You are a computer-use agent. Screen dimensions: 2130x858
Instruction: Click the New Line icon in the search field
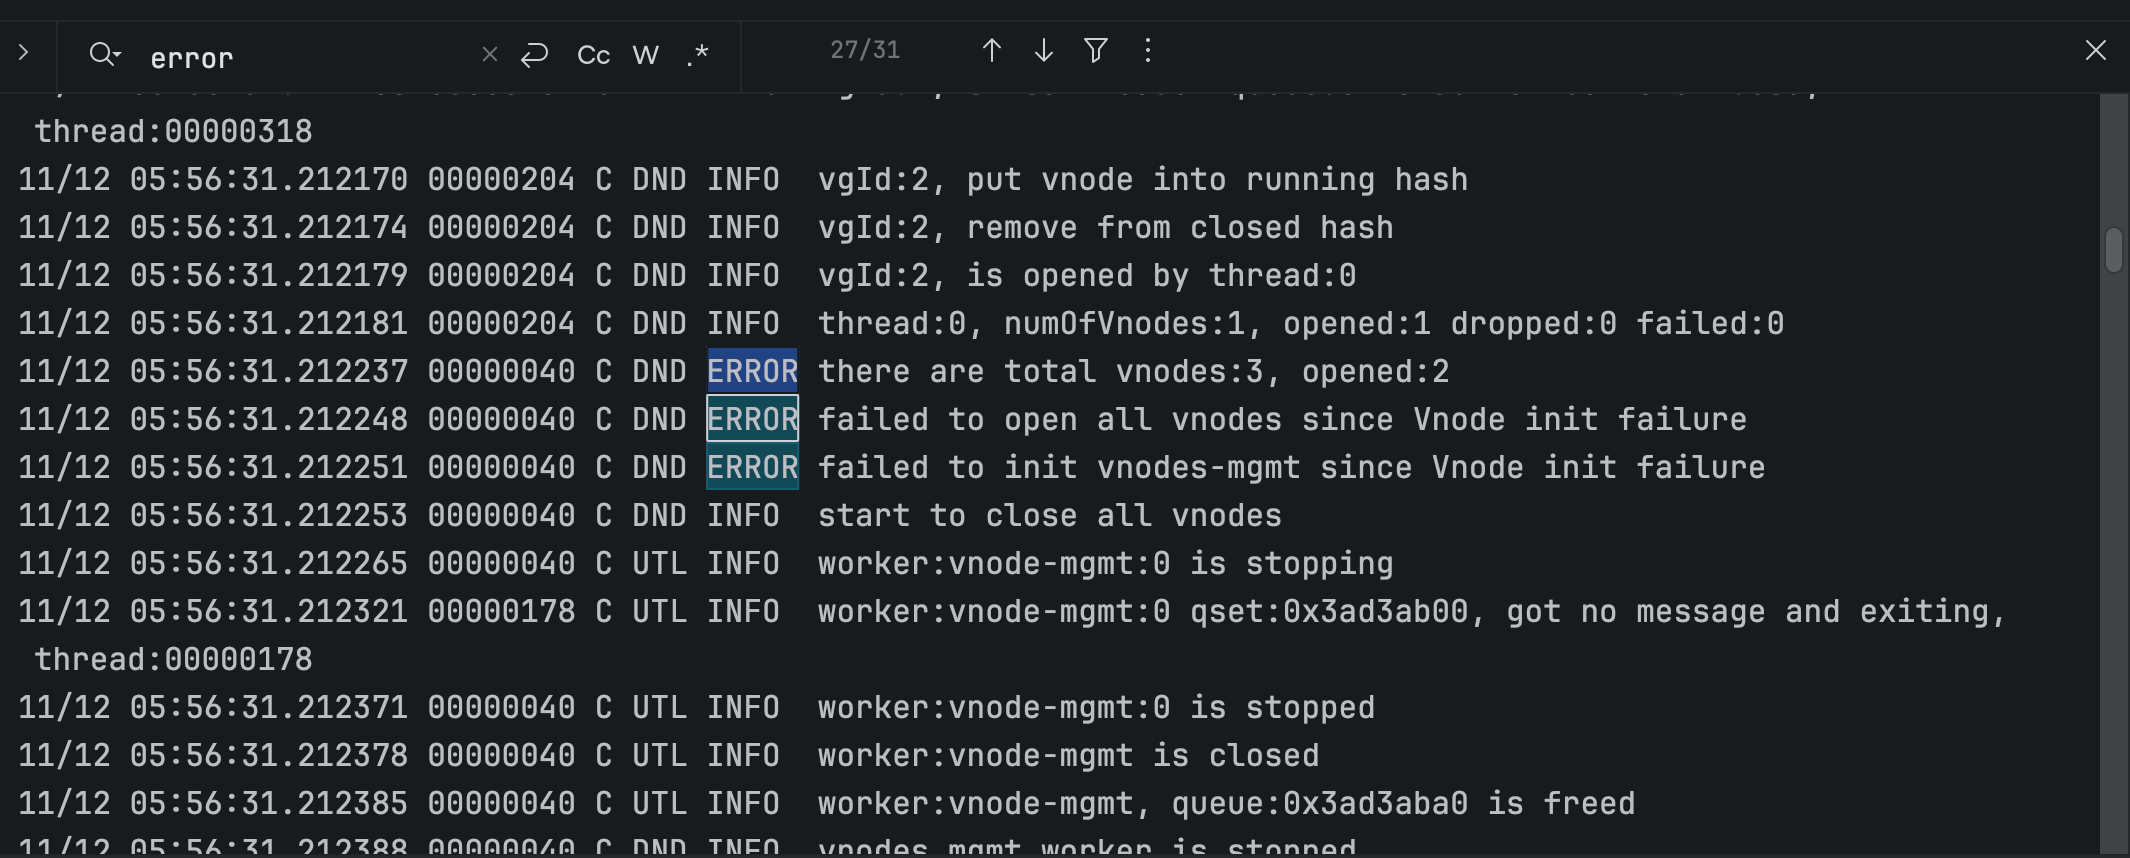click(x=535, y=54)
